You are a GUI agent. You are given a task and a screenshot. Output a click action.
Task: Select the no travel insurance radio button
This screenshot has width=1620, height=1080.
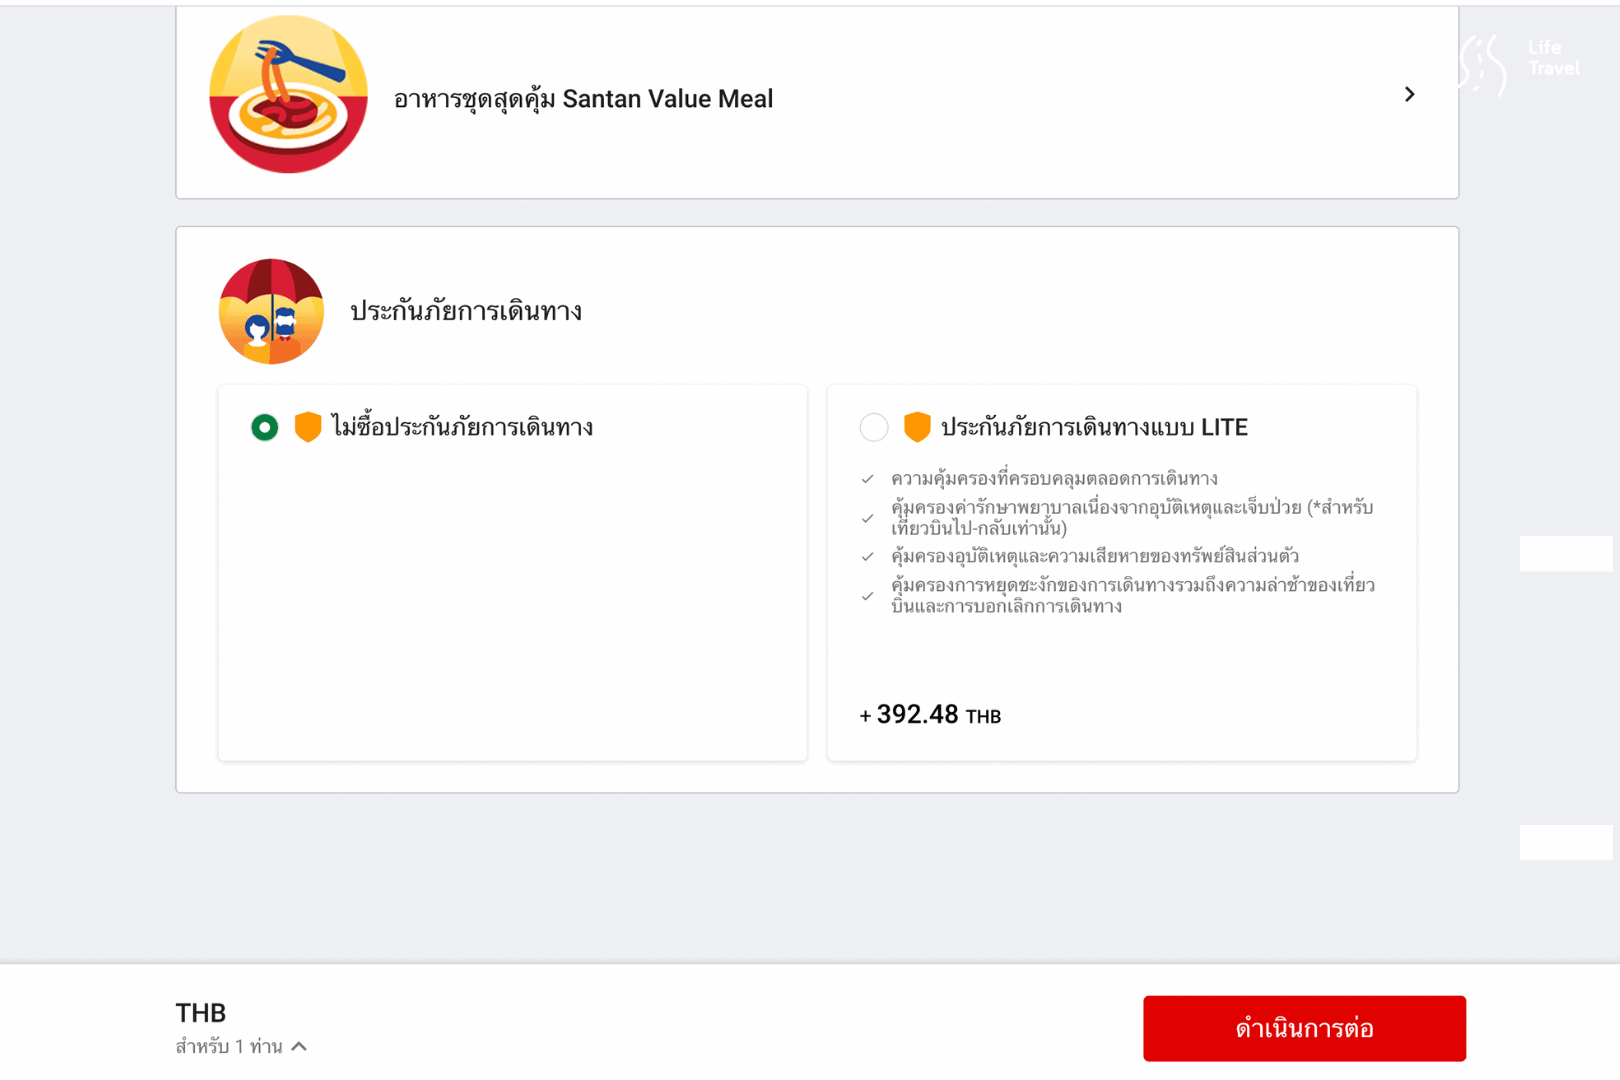[x=264, y=427]
